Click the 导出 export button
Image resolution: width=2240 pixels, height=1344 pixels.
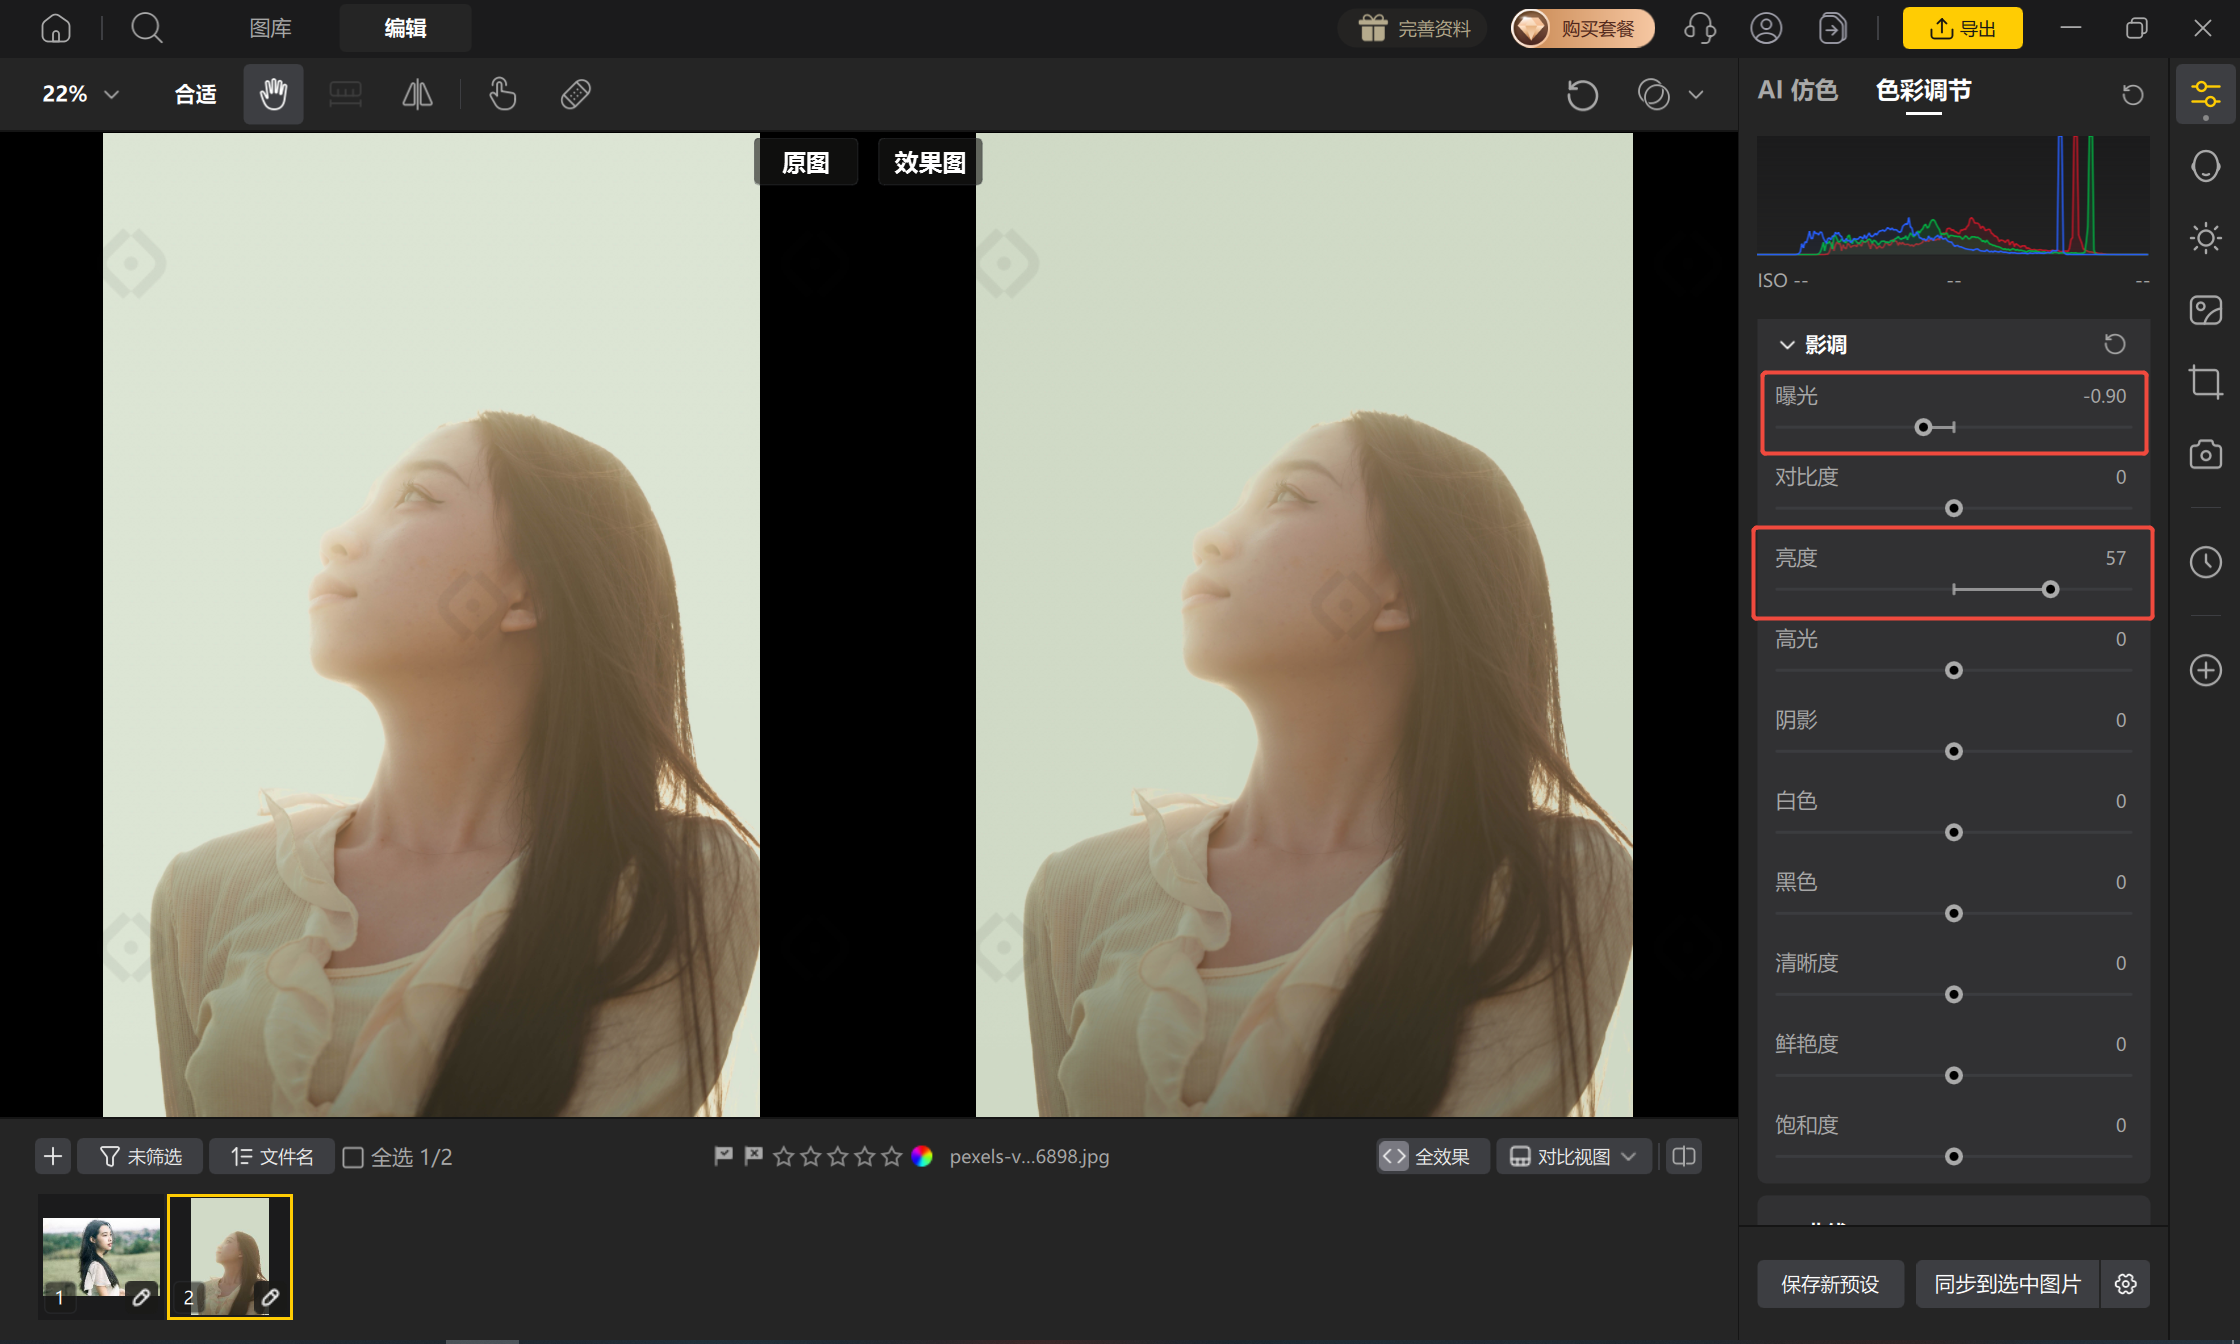tap(1962, 28)
